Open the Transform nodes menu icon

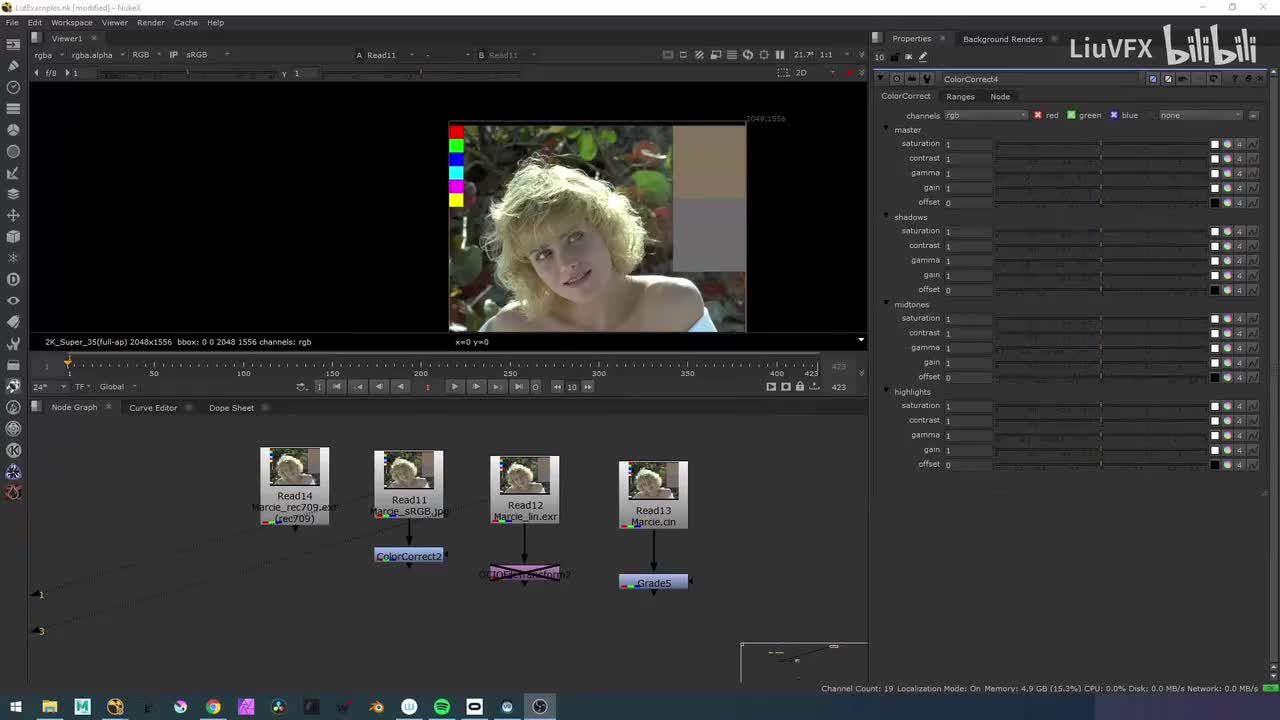[x=13, y=215]
